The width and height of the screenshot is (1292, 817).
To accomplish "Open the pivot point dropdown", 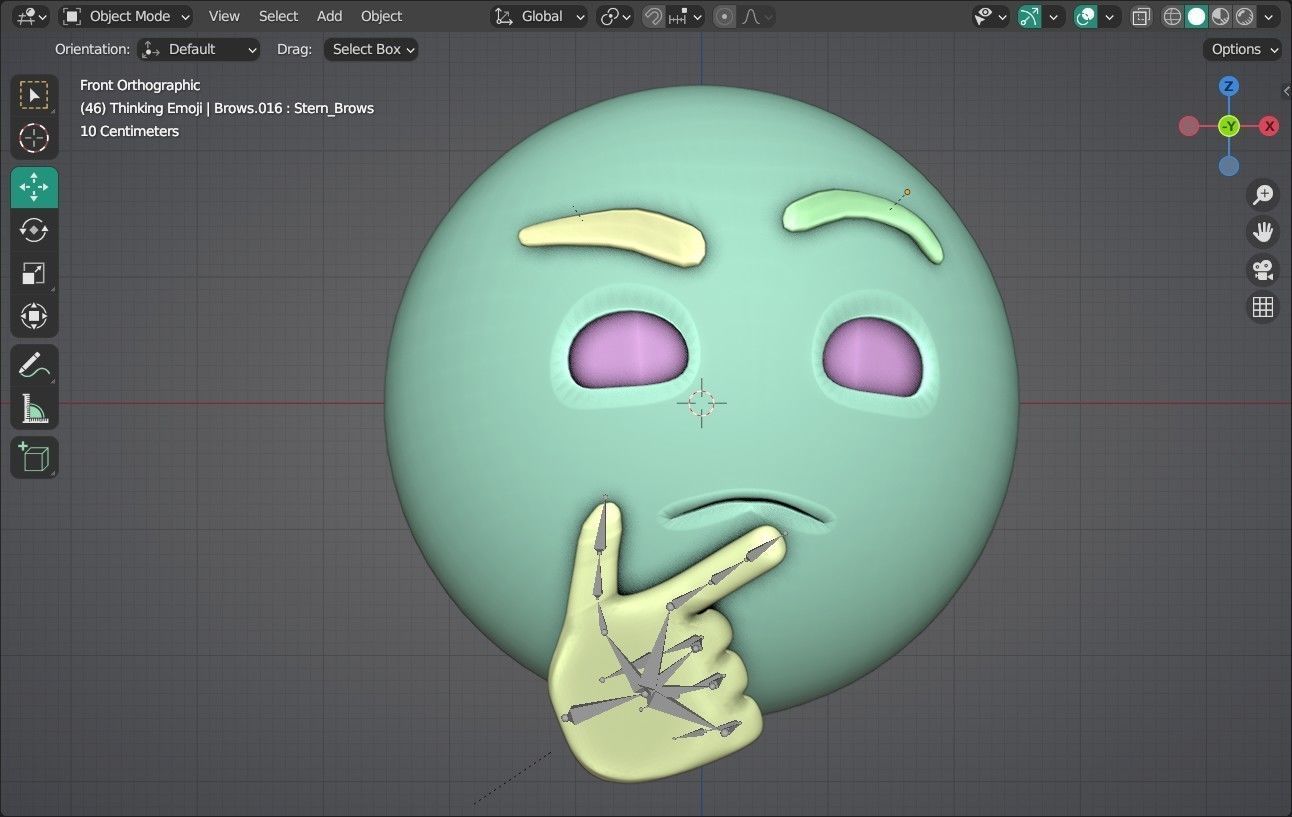I will pos(615,16).
